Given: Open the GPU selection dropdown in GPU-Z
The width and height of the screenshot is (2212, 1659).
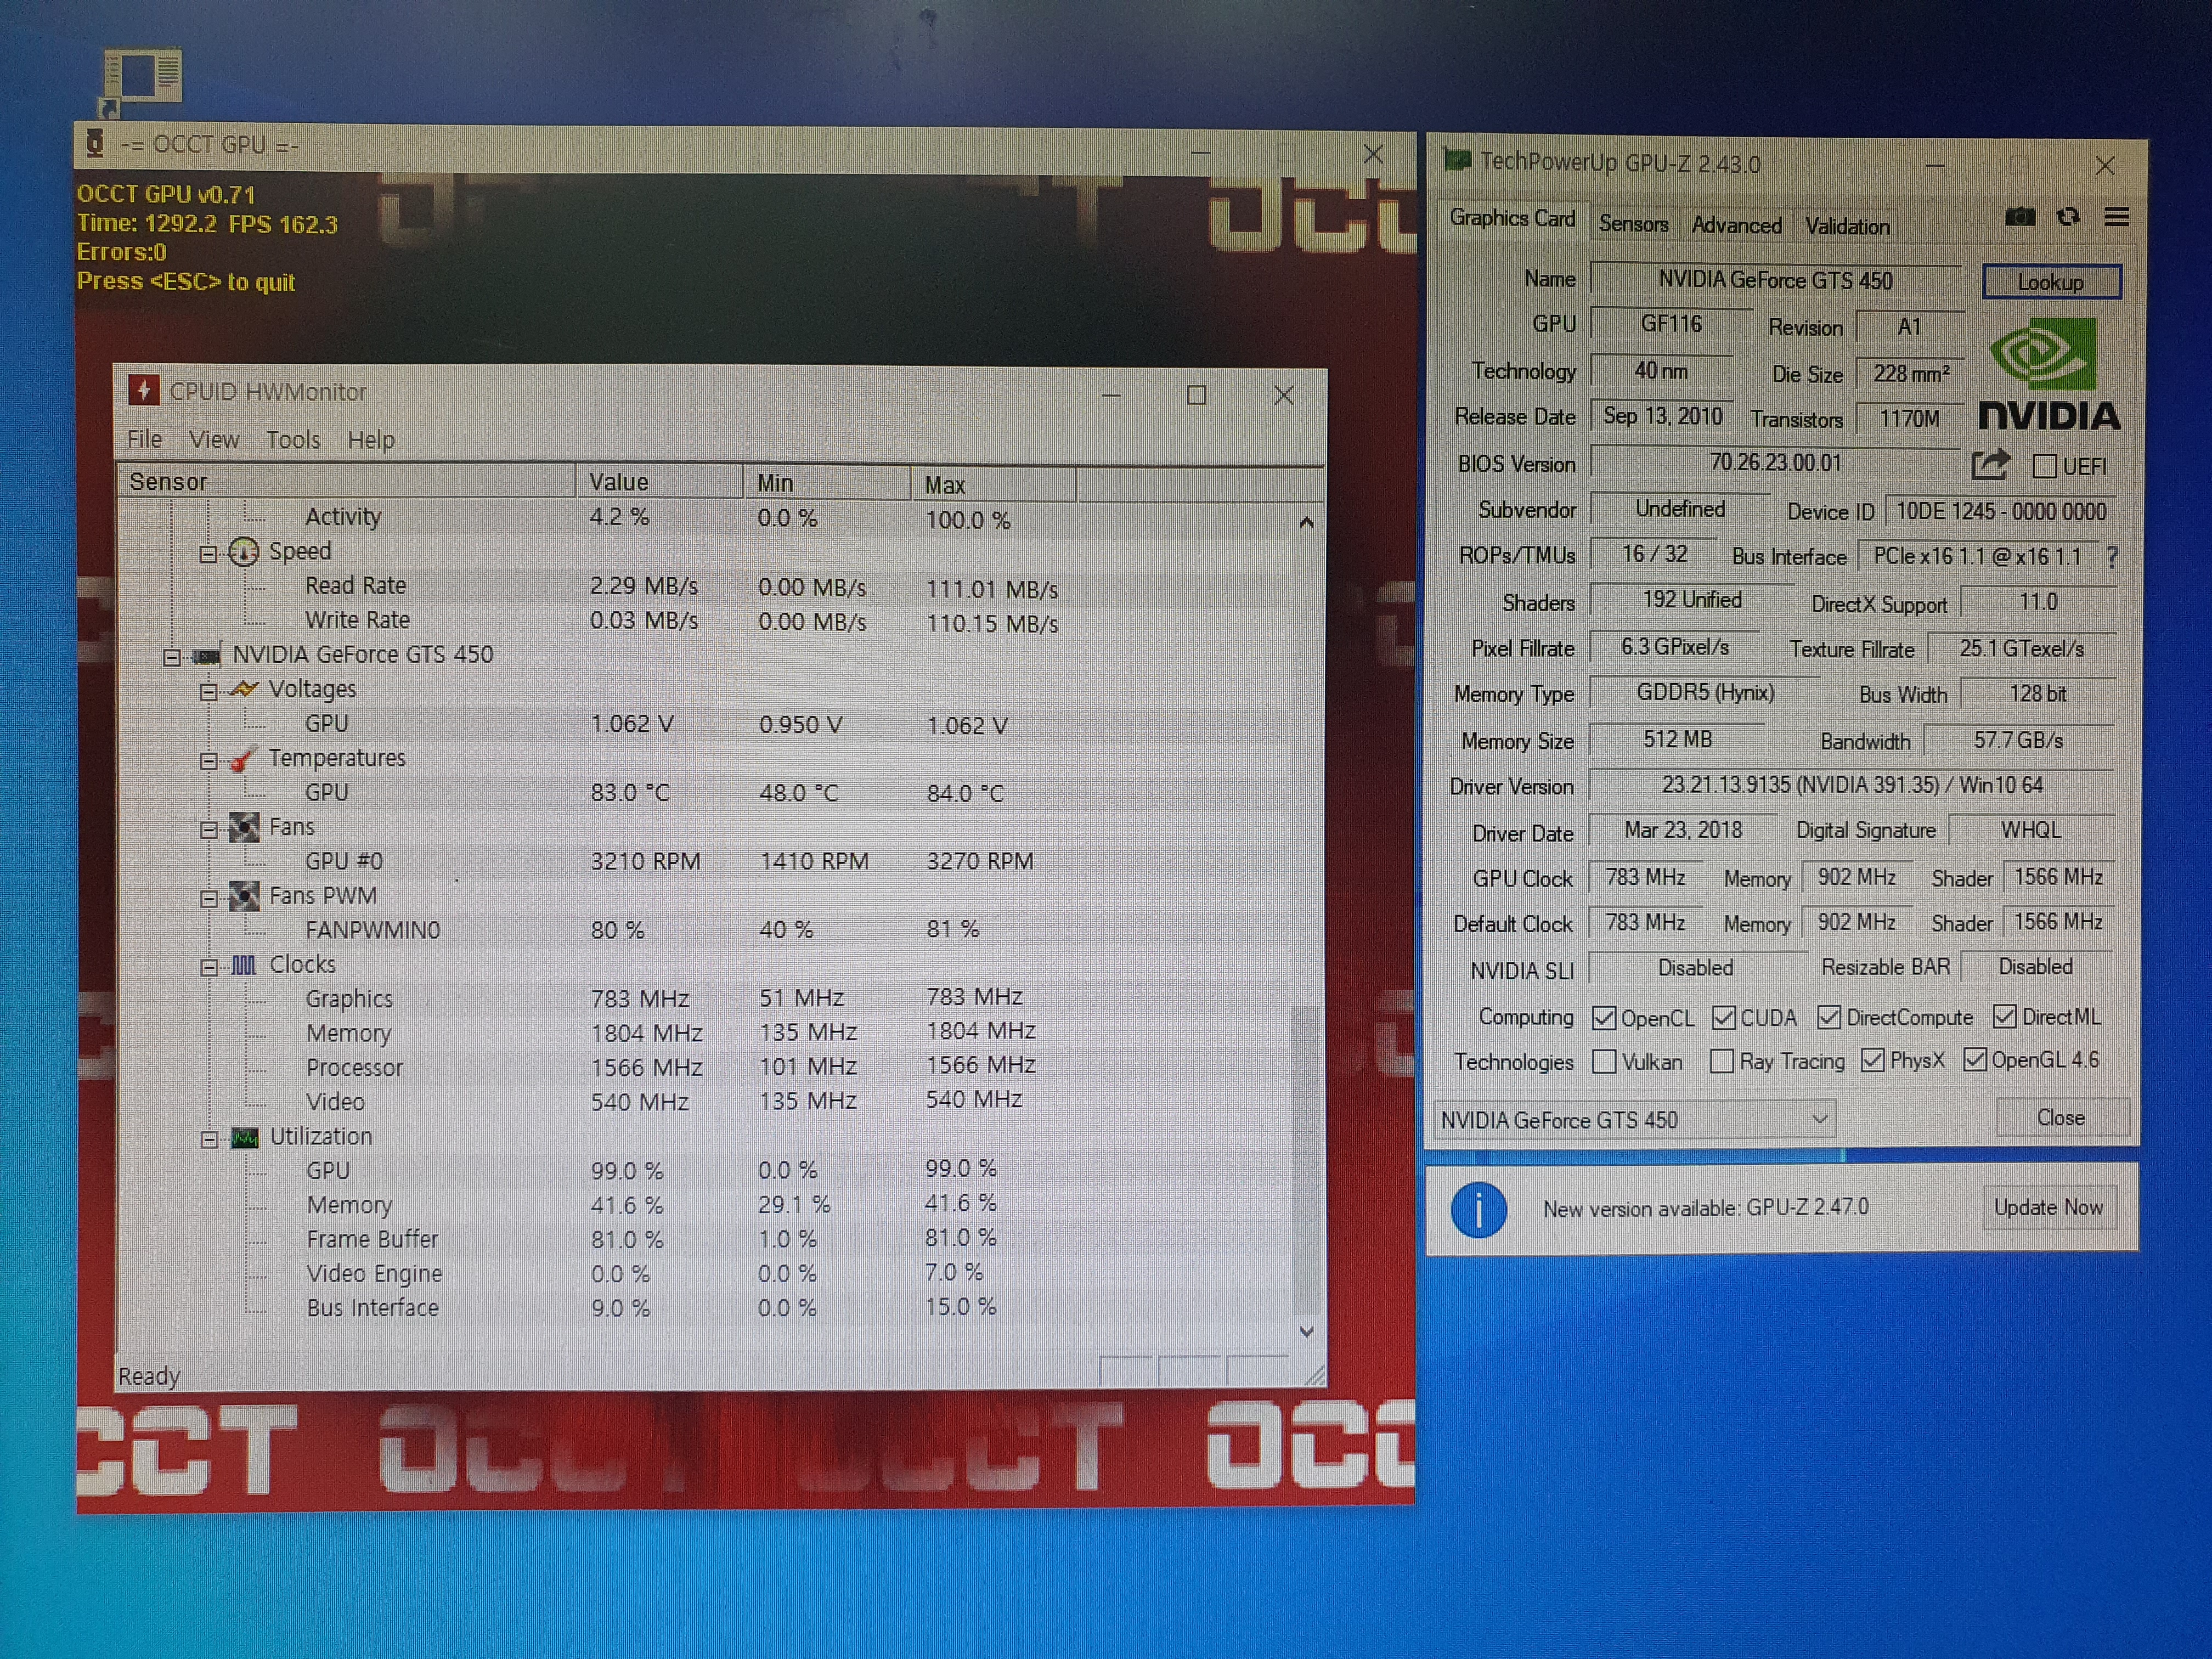Looking at the screenshot, I should tap(1635, 1119).
